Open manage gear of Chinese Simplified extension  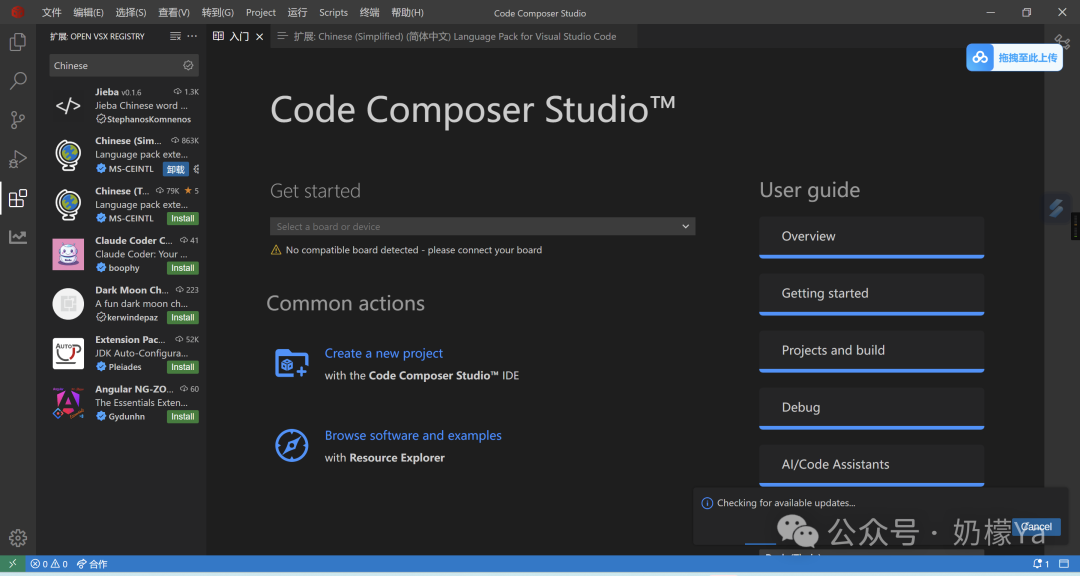coord(196,169)
